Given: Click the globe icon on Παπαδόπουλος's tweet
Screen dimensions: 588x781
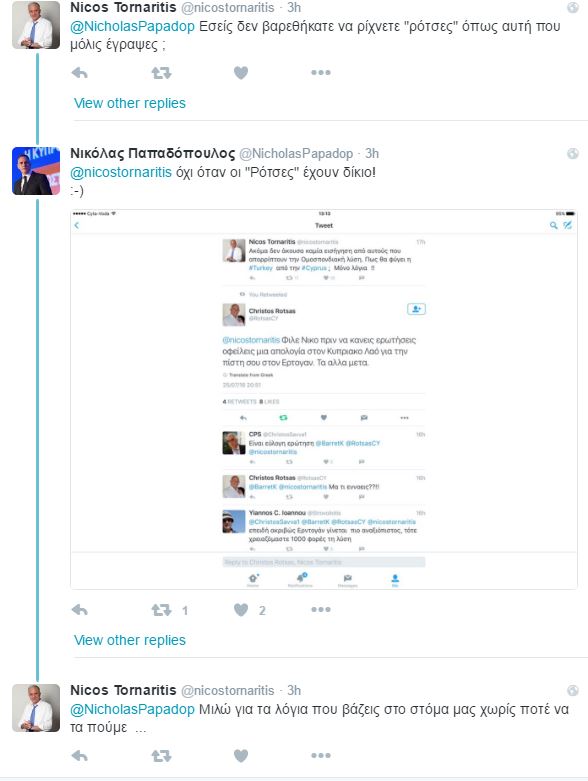Looking at the screenshot, I should [573, 153].
